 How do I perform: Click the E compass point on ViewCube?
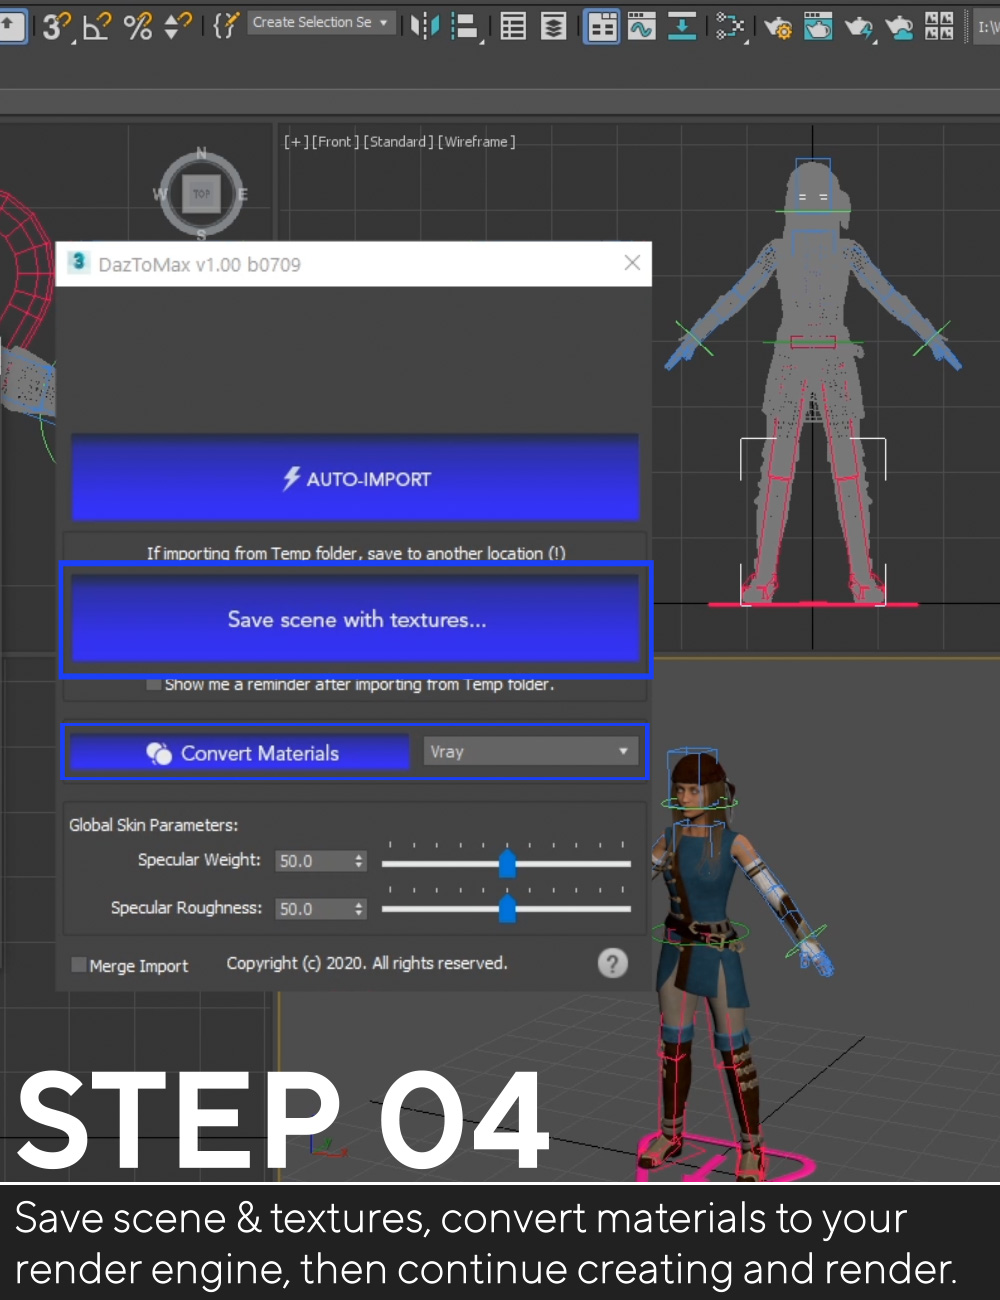pos(243,194)
